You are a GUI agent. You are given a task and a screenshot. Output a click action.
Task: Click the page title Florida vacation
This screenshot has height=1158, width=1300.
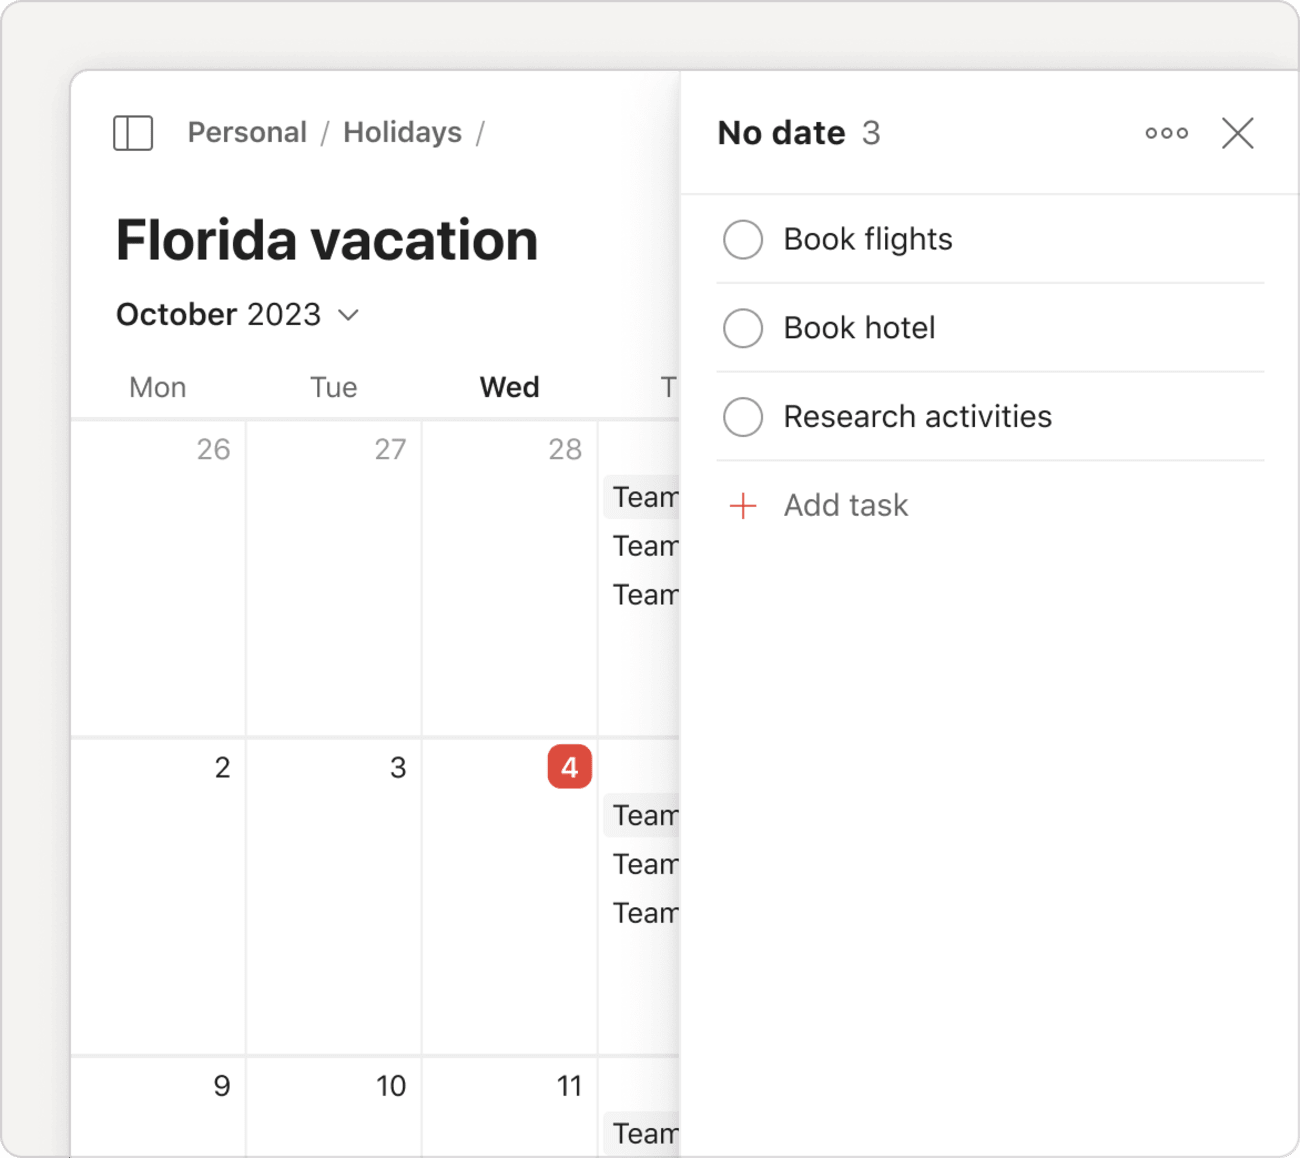click(327, 239)
